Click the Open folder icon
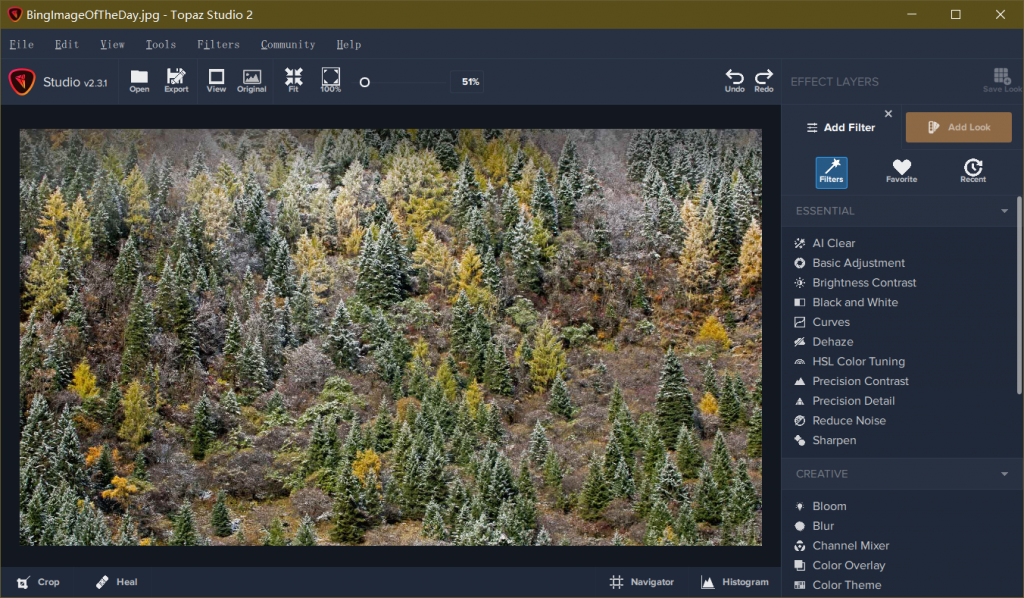Viewport: 1024px width, 598px height. pos(139,80)
